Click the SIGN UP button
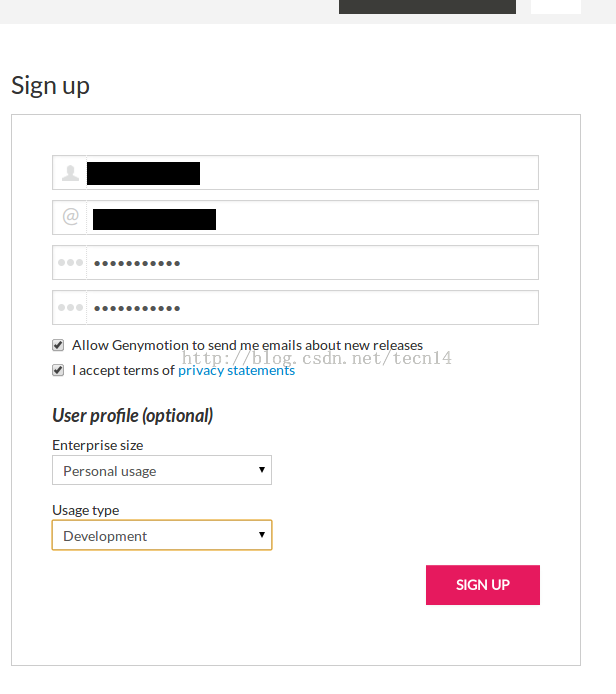This screenshot has height=694, width=616. pos(483,585)
